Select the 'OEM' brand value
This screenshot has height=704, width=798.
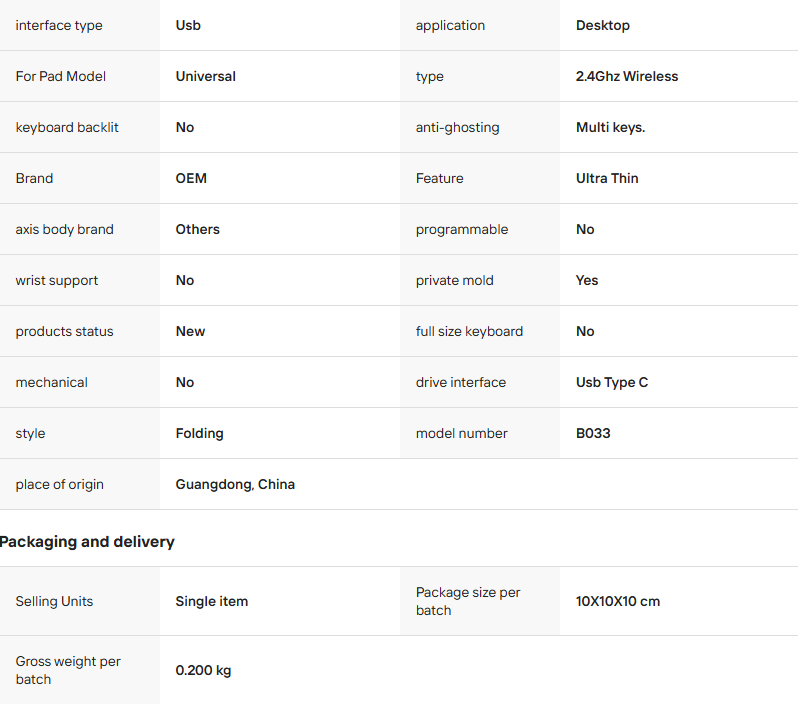pos(191,178)
